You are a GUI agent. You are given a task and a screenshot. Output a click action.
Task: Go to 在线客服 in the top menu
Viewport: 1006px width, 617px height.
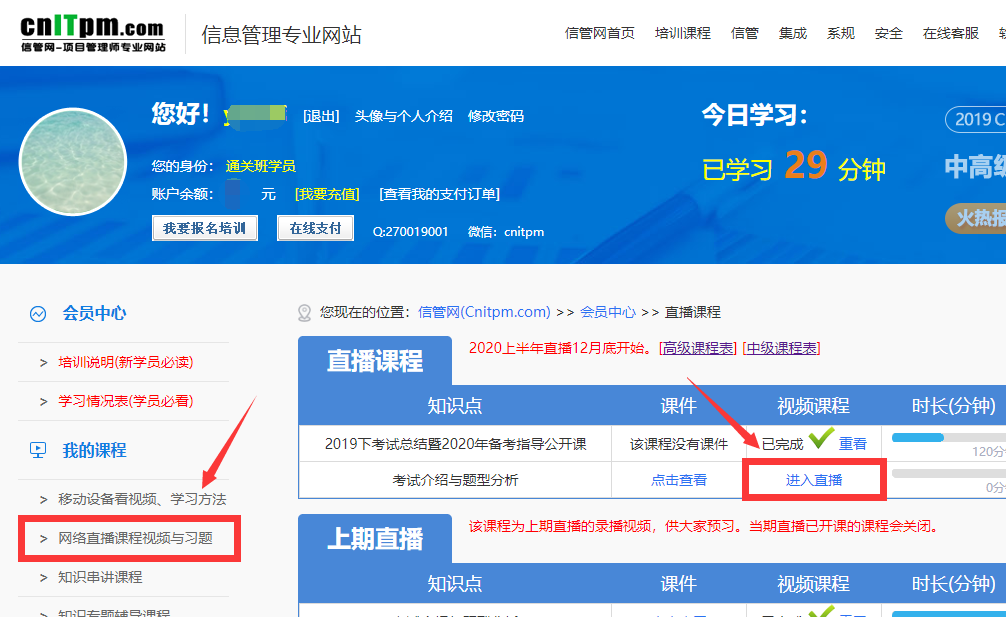pyautogui.click(x=950, y=33)
